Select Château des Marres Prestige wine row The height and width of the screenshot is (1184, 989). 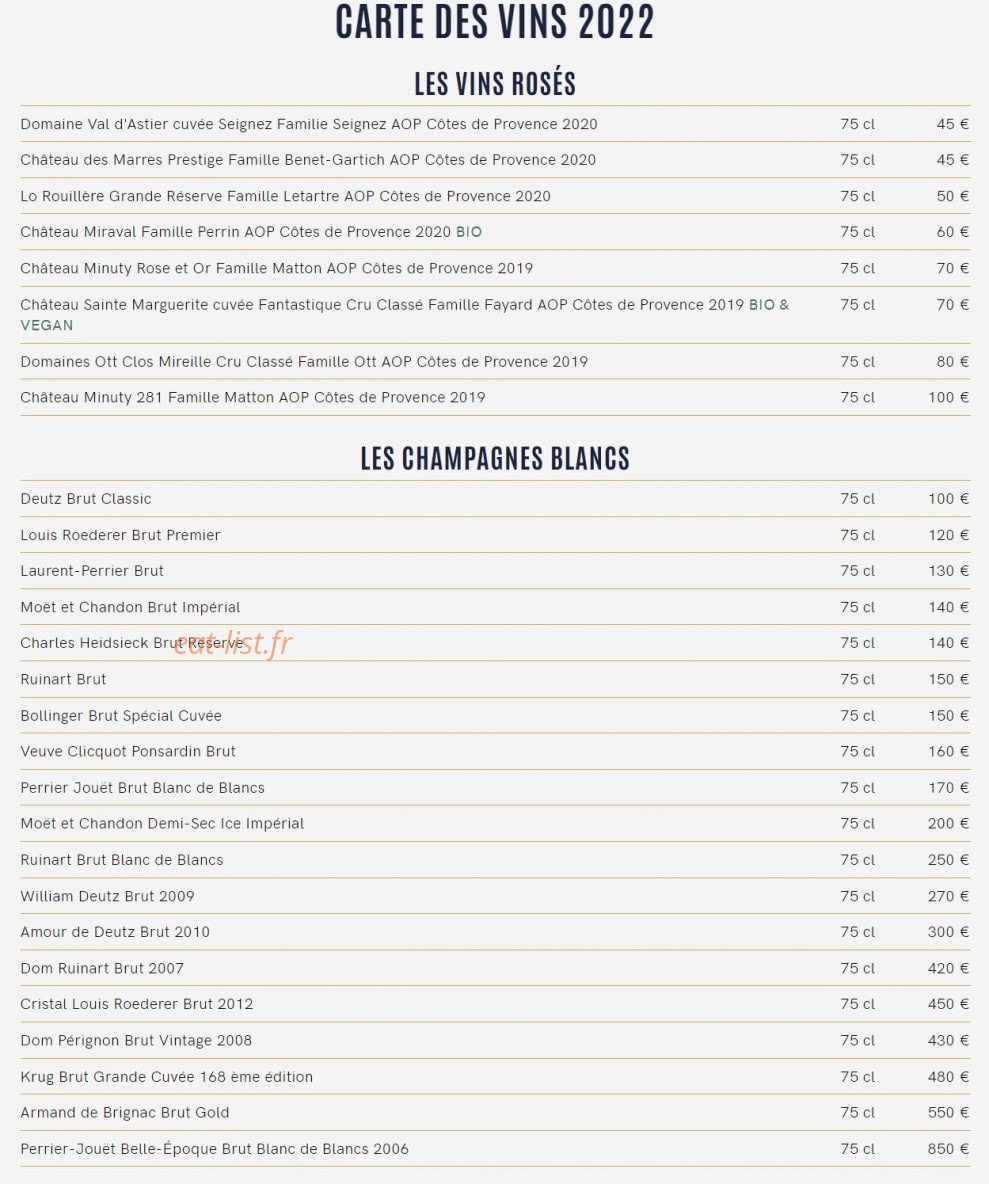pos(495,160)
